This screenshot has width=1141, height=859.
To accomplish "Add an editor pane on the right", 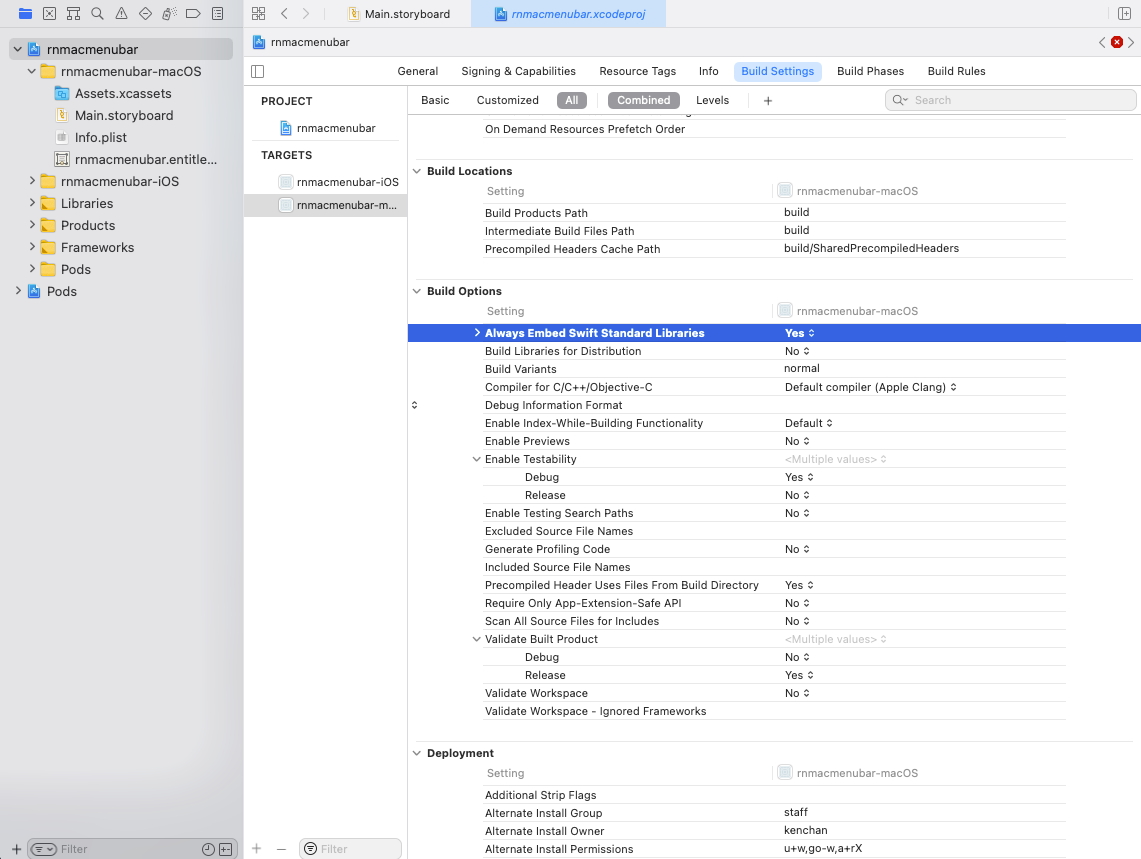I will click(1124, 13).
